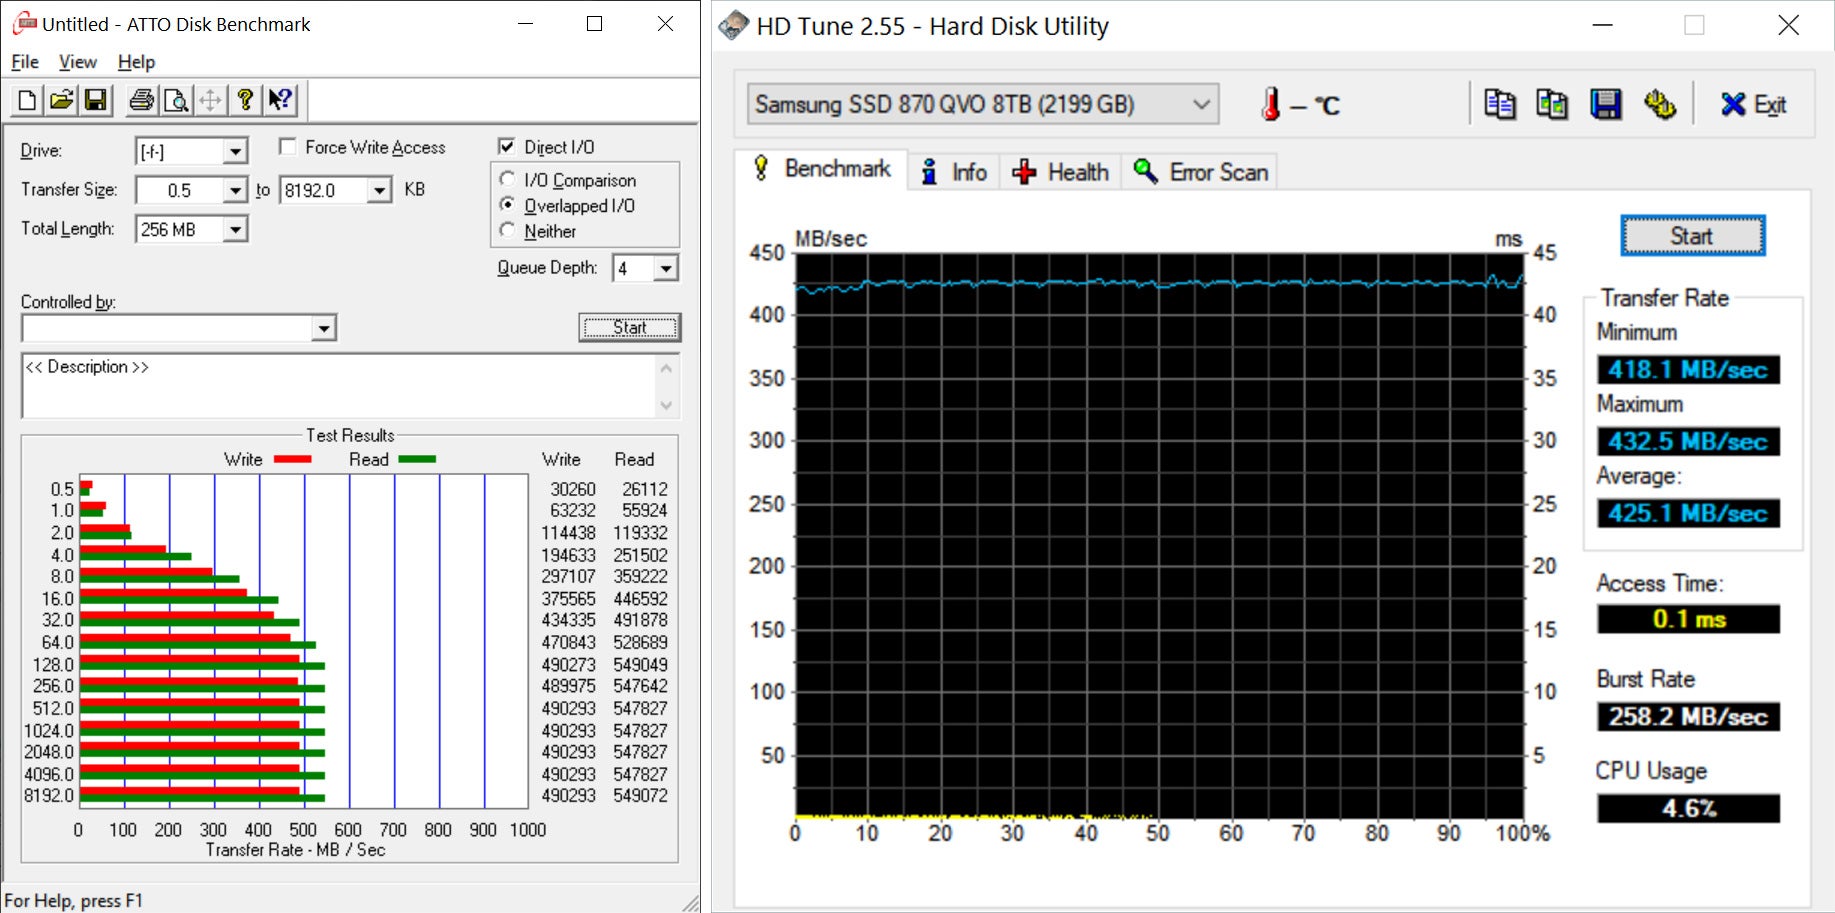Click the red Write legend swatch
Image resolution: width=1835 pixels, height=913 pixels.
pos(292,459)
